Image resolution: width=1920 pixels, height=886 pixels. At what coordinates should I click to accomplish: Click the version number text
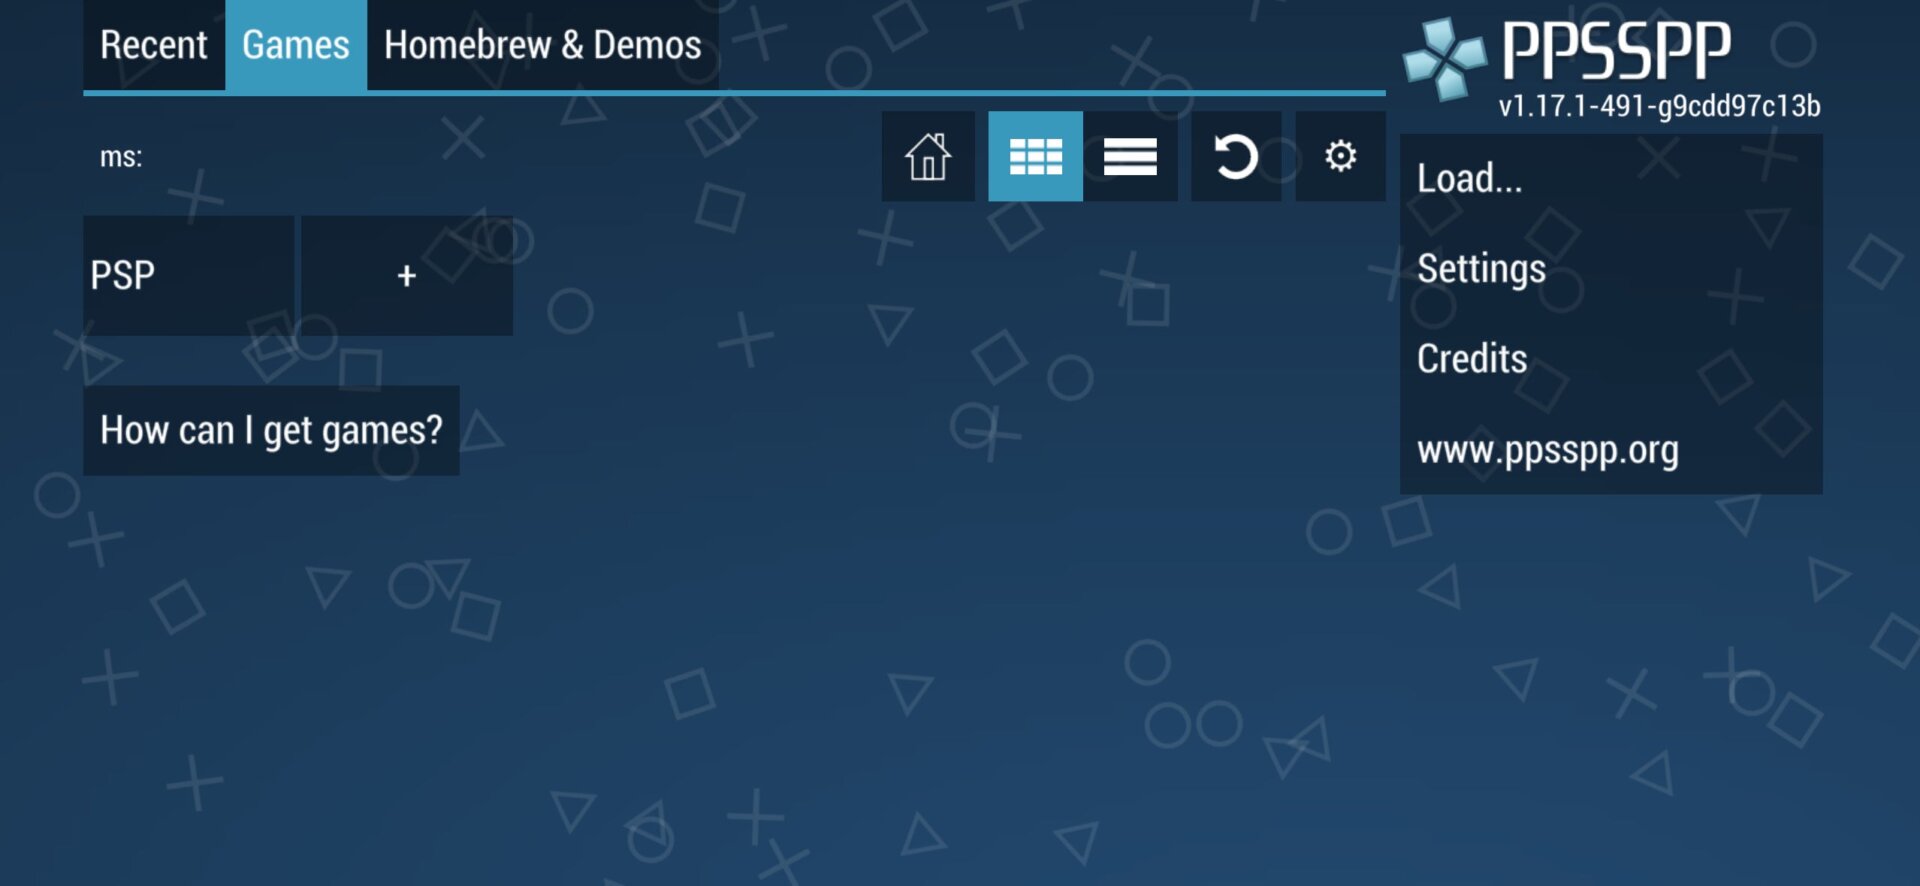1658,106
